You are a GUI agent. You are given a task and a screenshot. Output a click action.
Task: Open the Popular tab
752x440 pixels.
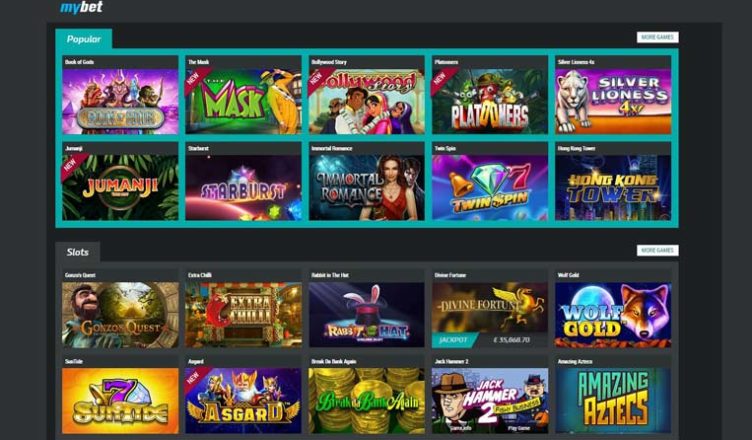(x=83, y=39)
